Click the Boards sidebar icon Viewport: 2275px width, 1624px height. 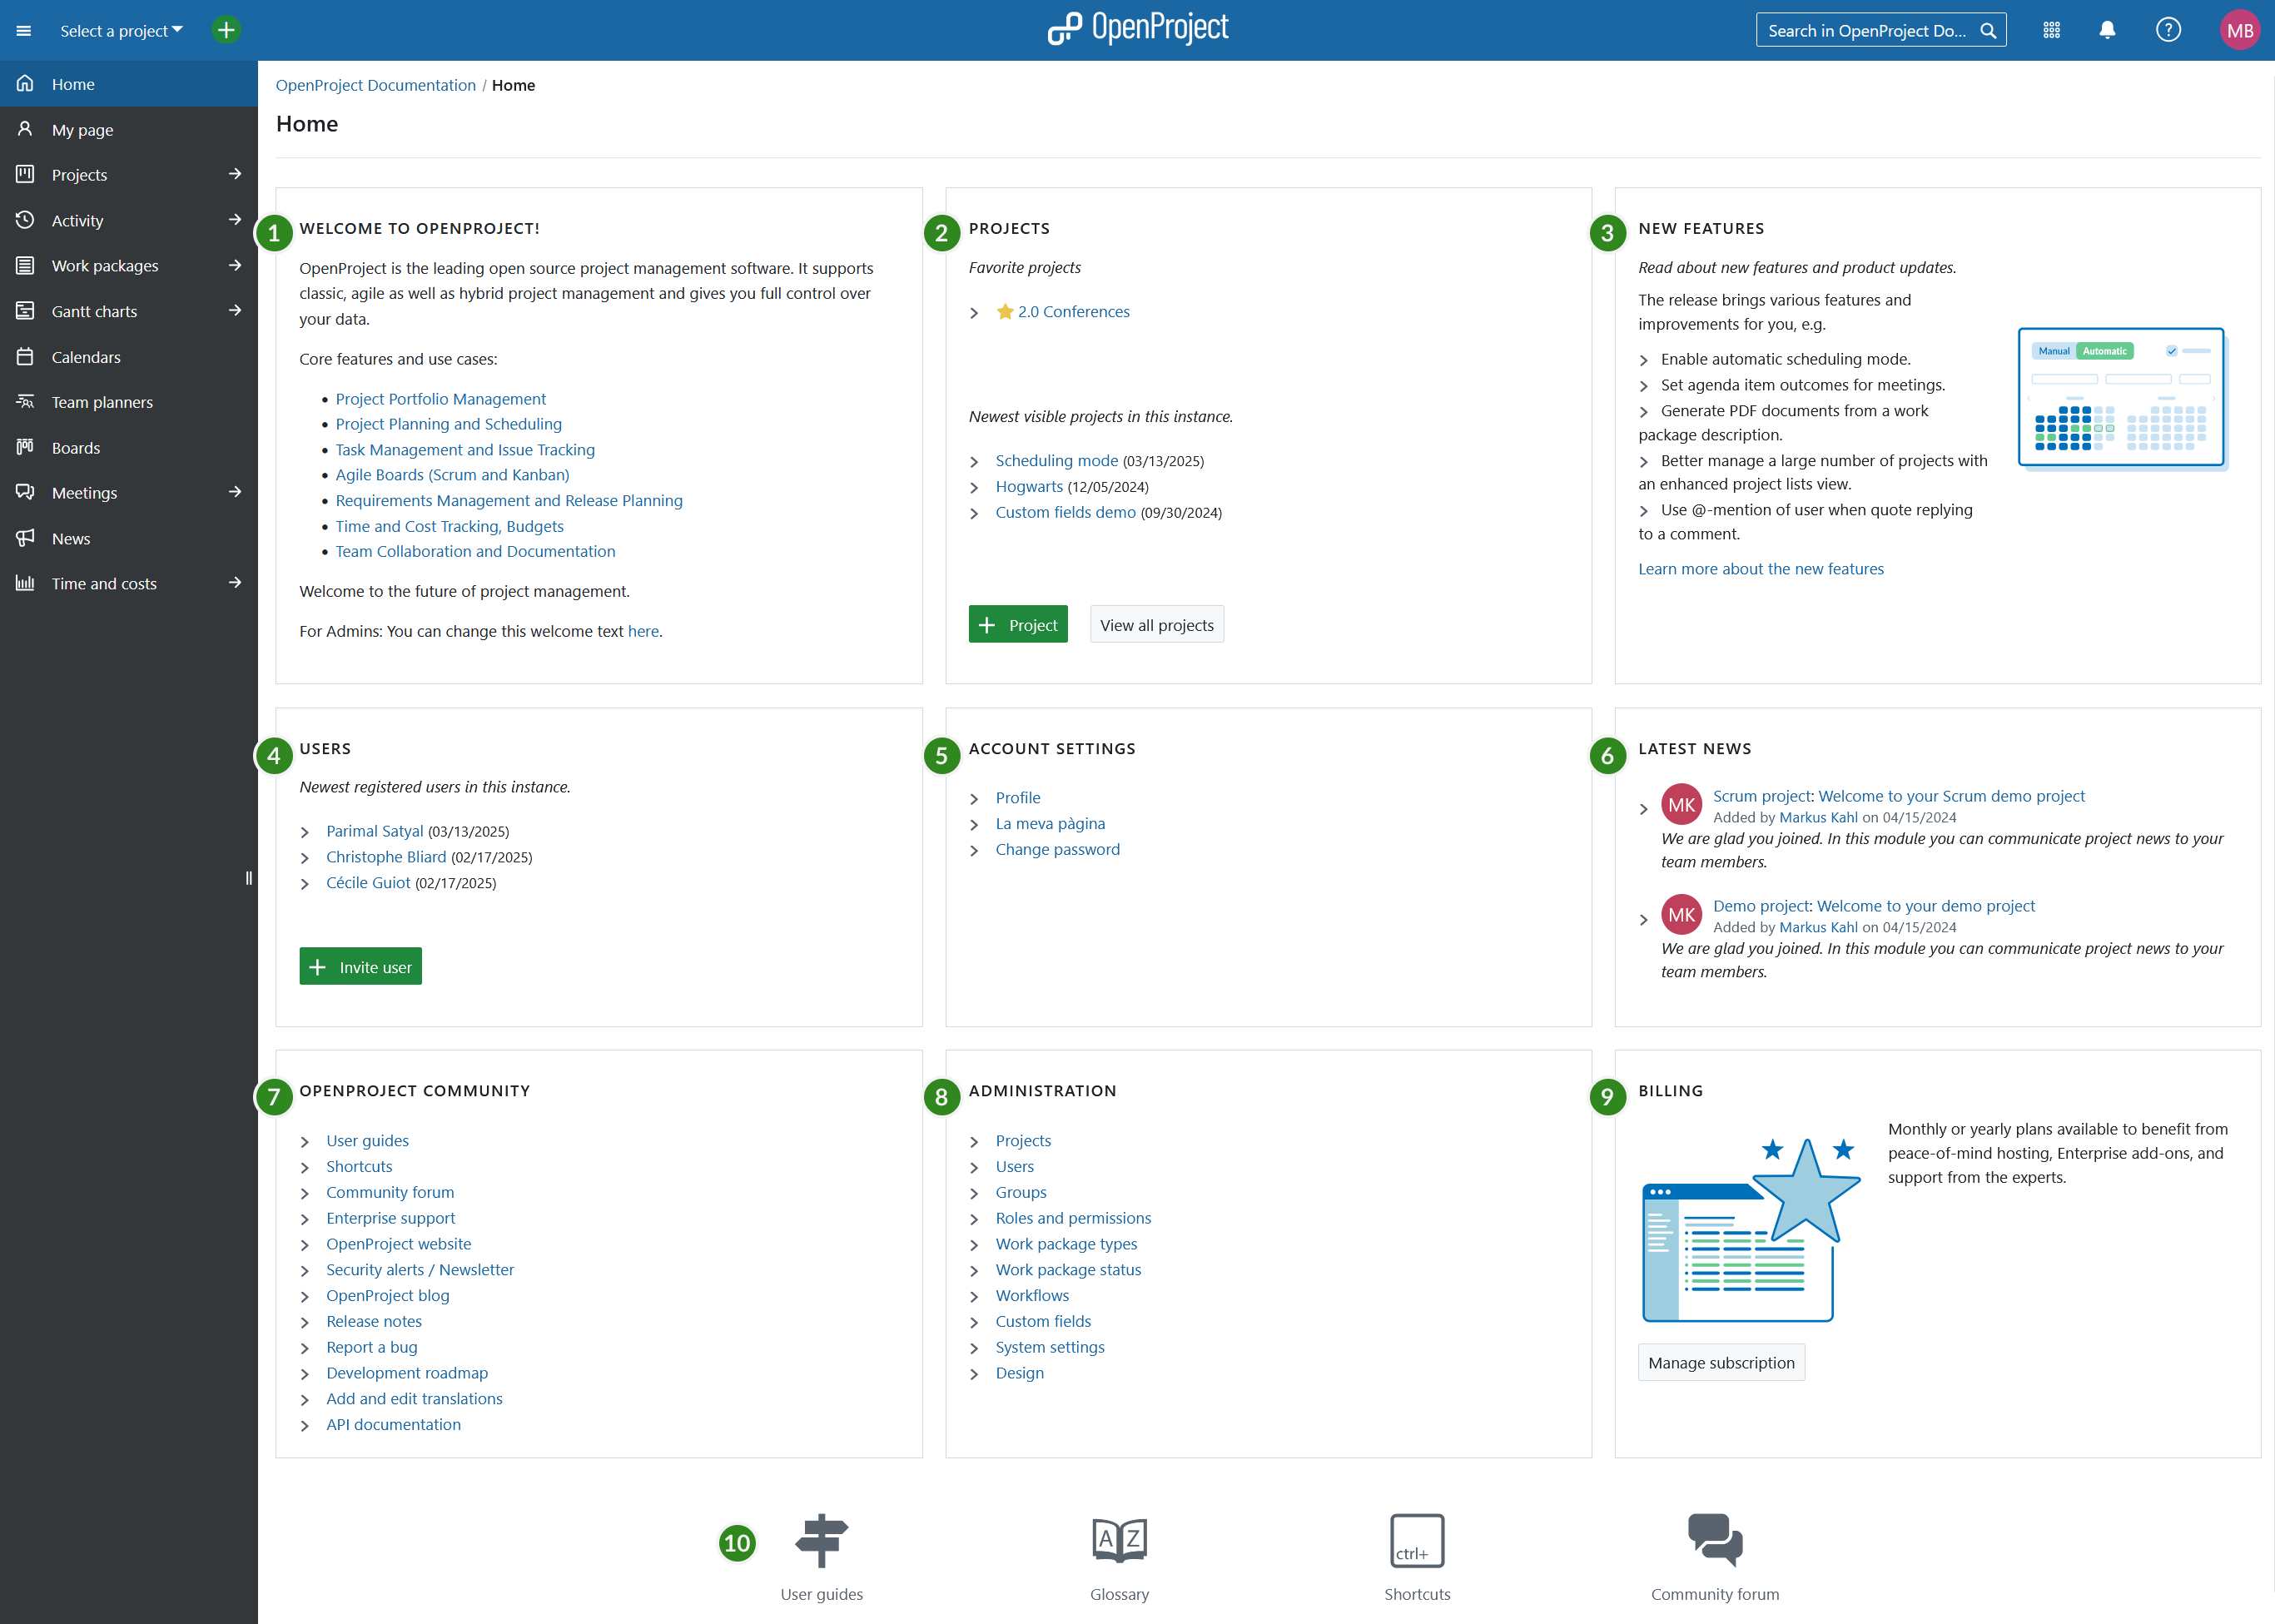[25, 447]
